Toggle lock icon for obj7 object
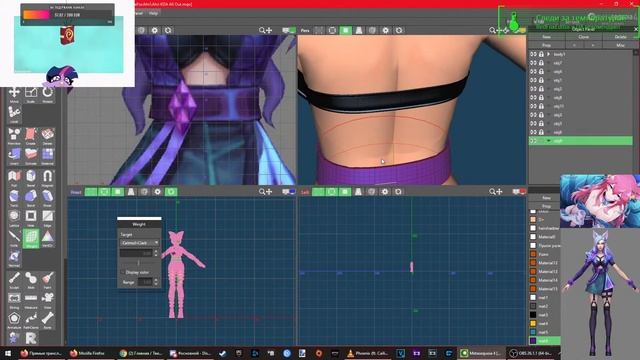The height and width of the screenshot is (360, 640). click(x=541, y=63)
